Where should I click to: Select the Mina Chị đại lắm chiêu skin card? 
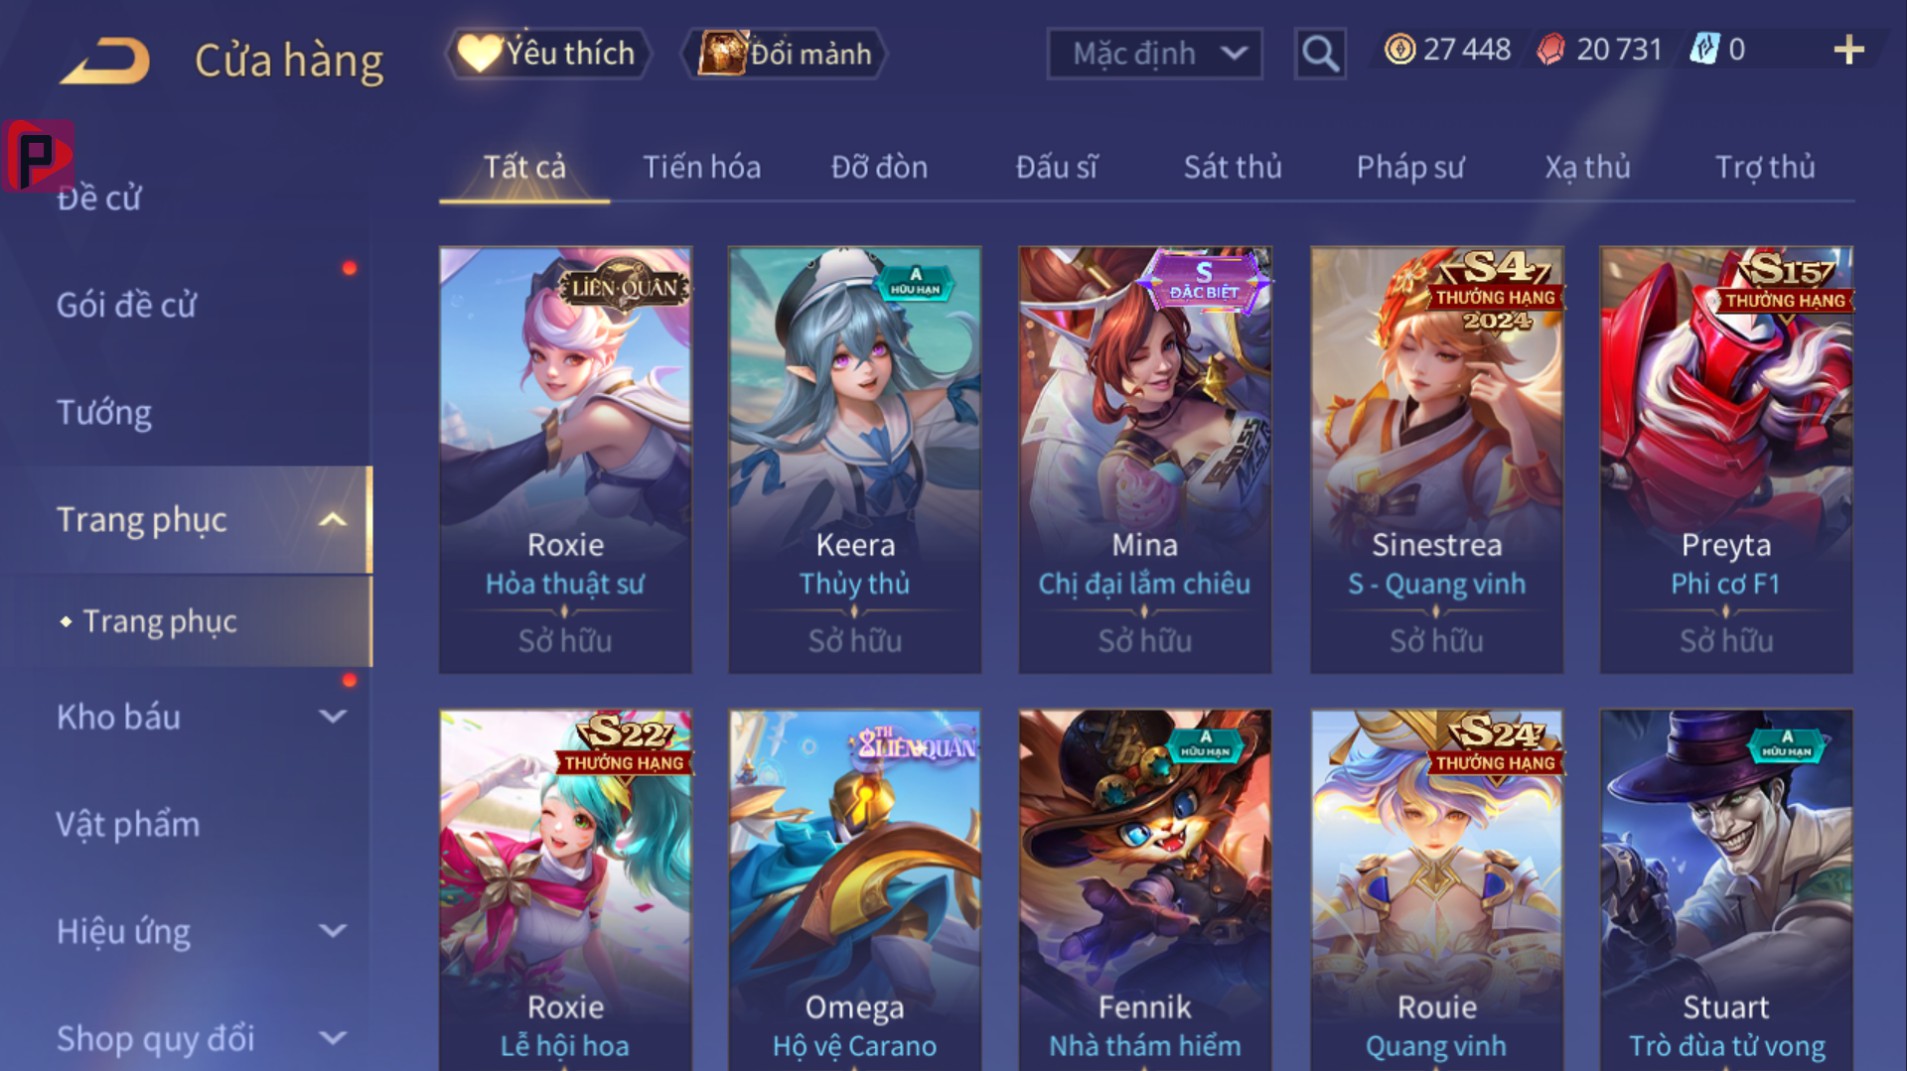[x=1145, y=460]
